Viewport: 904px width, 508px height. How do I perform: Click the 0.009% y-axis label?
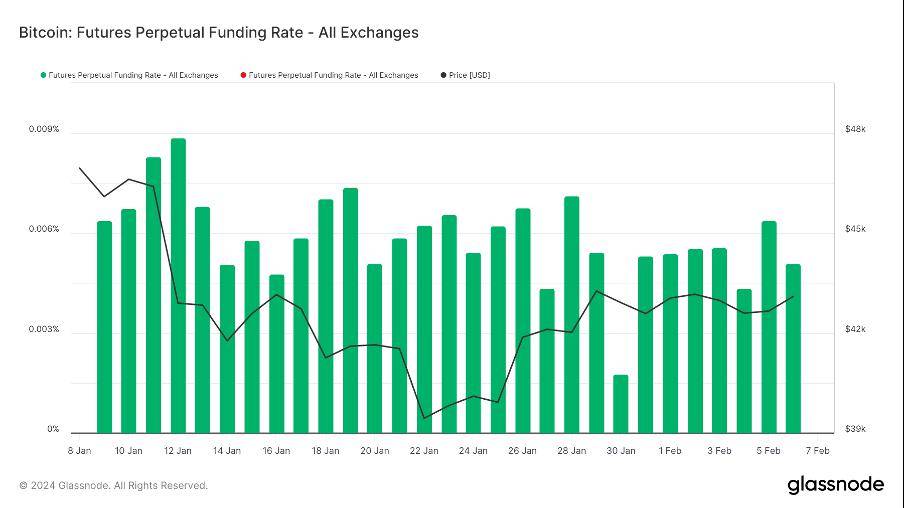pos(44,129)
